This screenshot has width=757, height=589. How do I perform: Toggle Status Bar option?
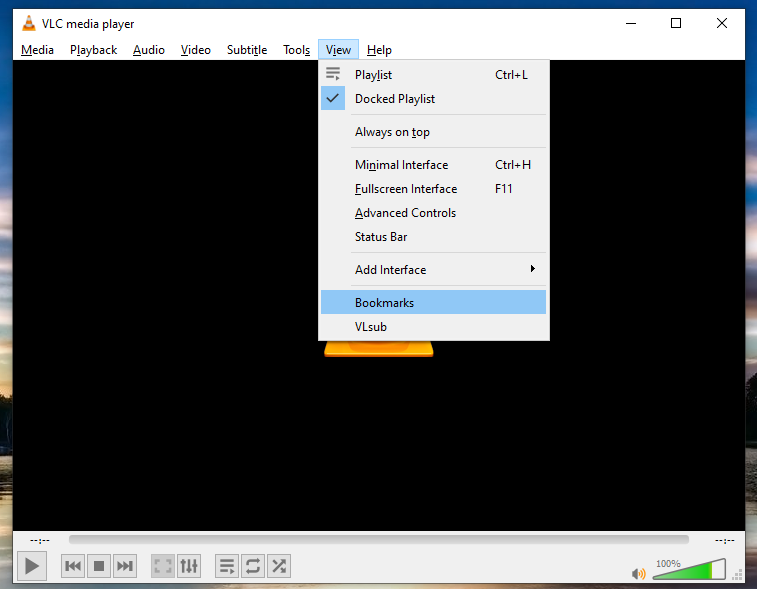click(x=434, y=237)
